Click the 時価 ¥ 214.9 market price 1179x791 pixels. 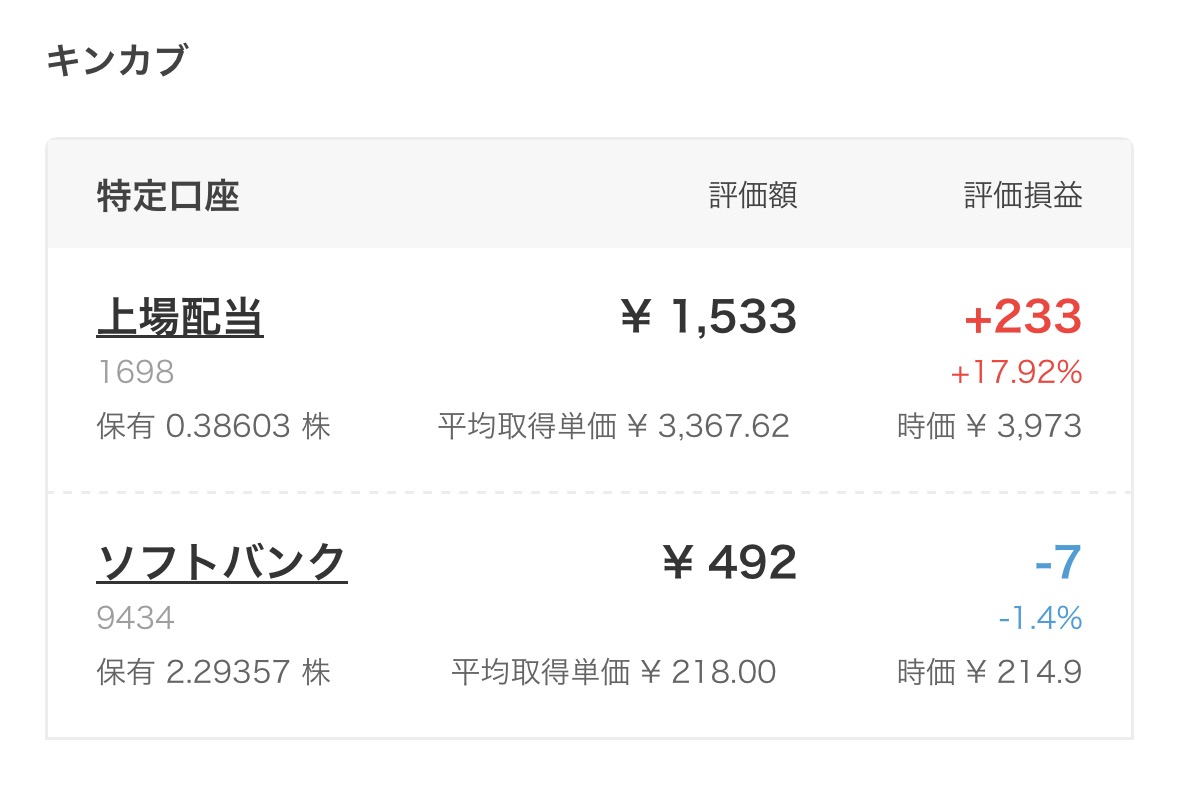(989, 672)
